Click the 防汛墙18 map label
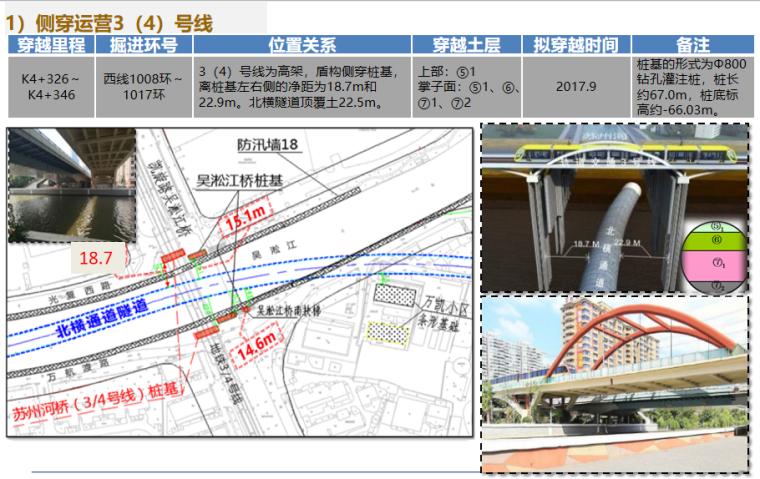760x479 pixels. coord(268,145)
